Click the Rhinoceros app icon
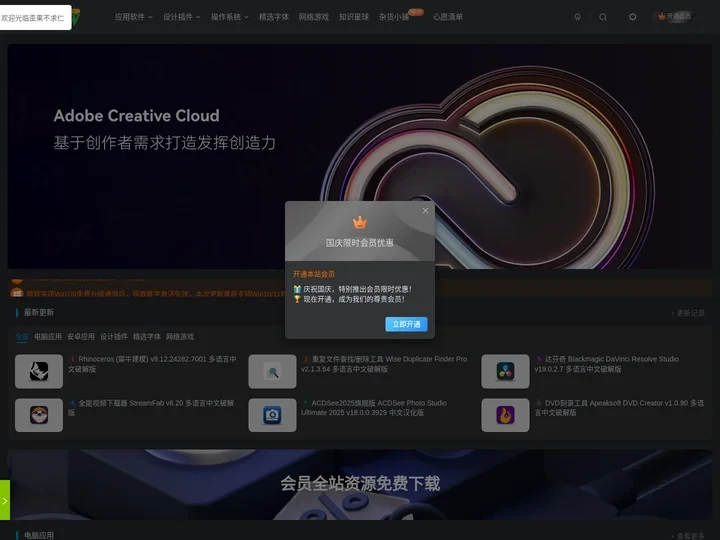The width and height of the screenshot is (720, 540). 39,371
